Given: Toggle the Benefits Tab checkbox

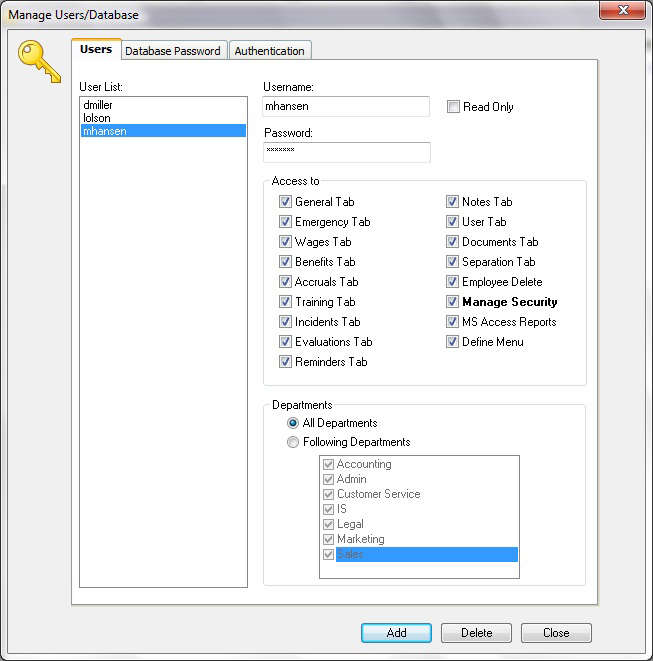Looking at the screenshot, I should click(x=286, y=262).
